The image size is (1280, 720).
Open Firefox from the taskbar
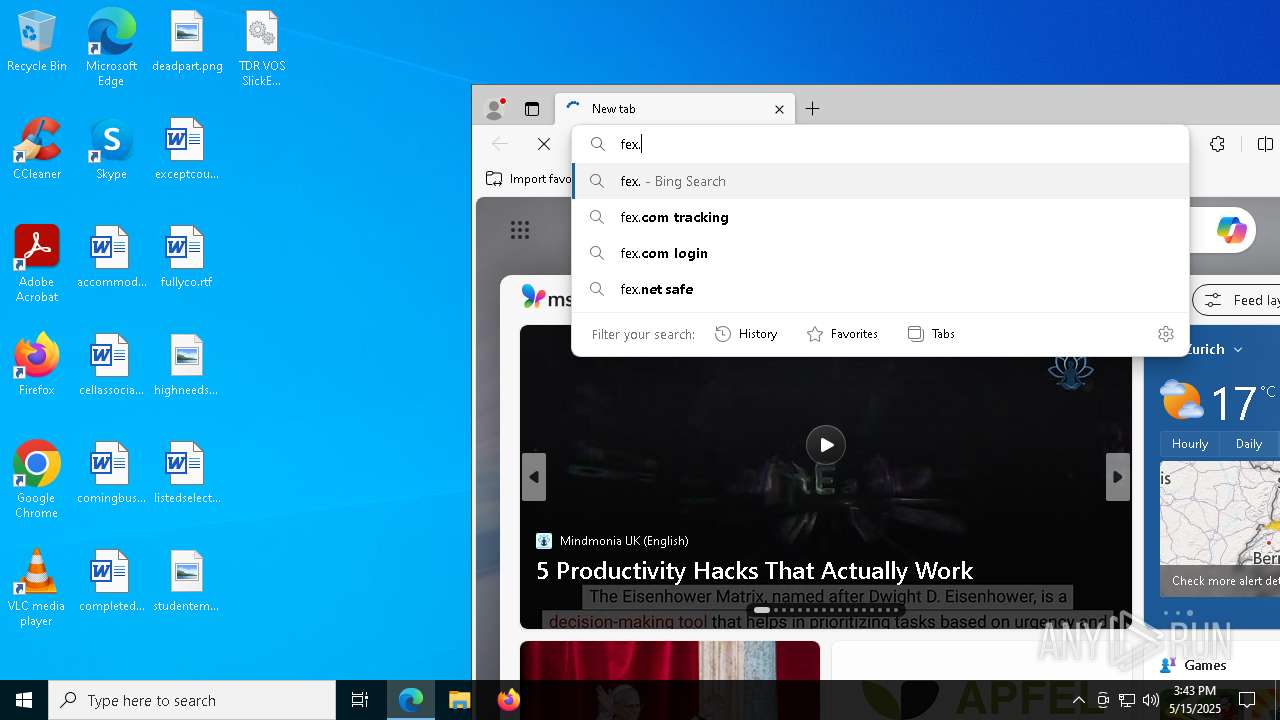[x=509, y=700]
